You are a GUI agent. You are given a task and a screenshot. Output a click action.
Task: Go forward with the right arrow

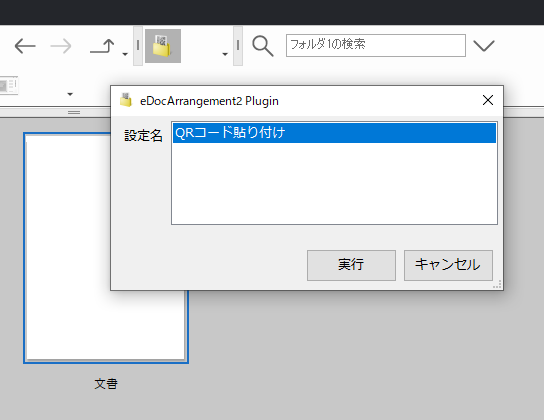point(61,46)
